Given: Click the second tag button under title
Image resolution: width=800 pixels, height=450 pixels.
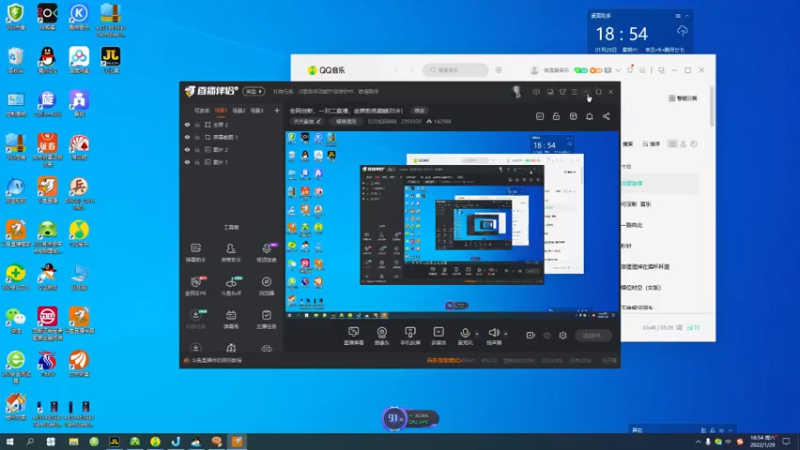Looking at the screenshot, I should click(346, 121).
